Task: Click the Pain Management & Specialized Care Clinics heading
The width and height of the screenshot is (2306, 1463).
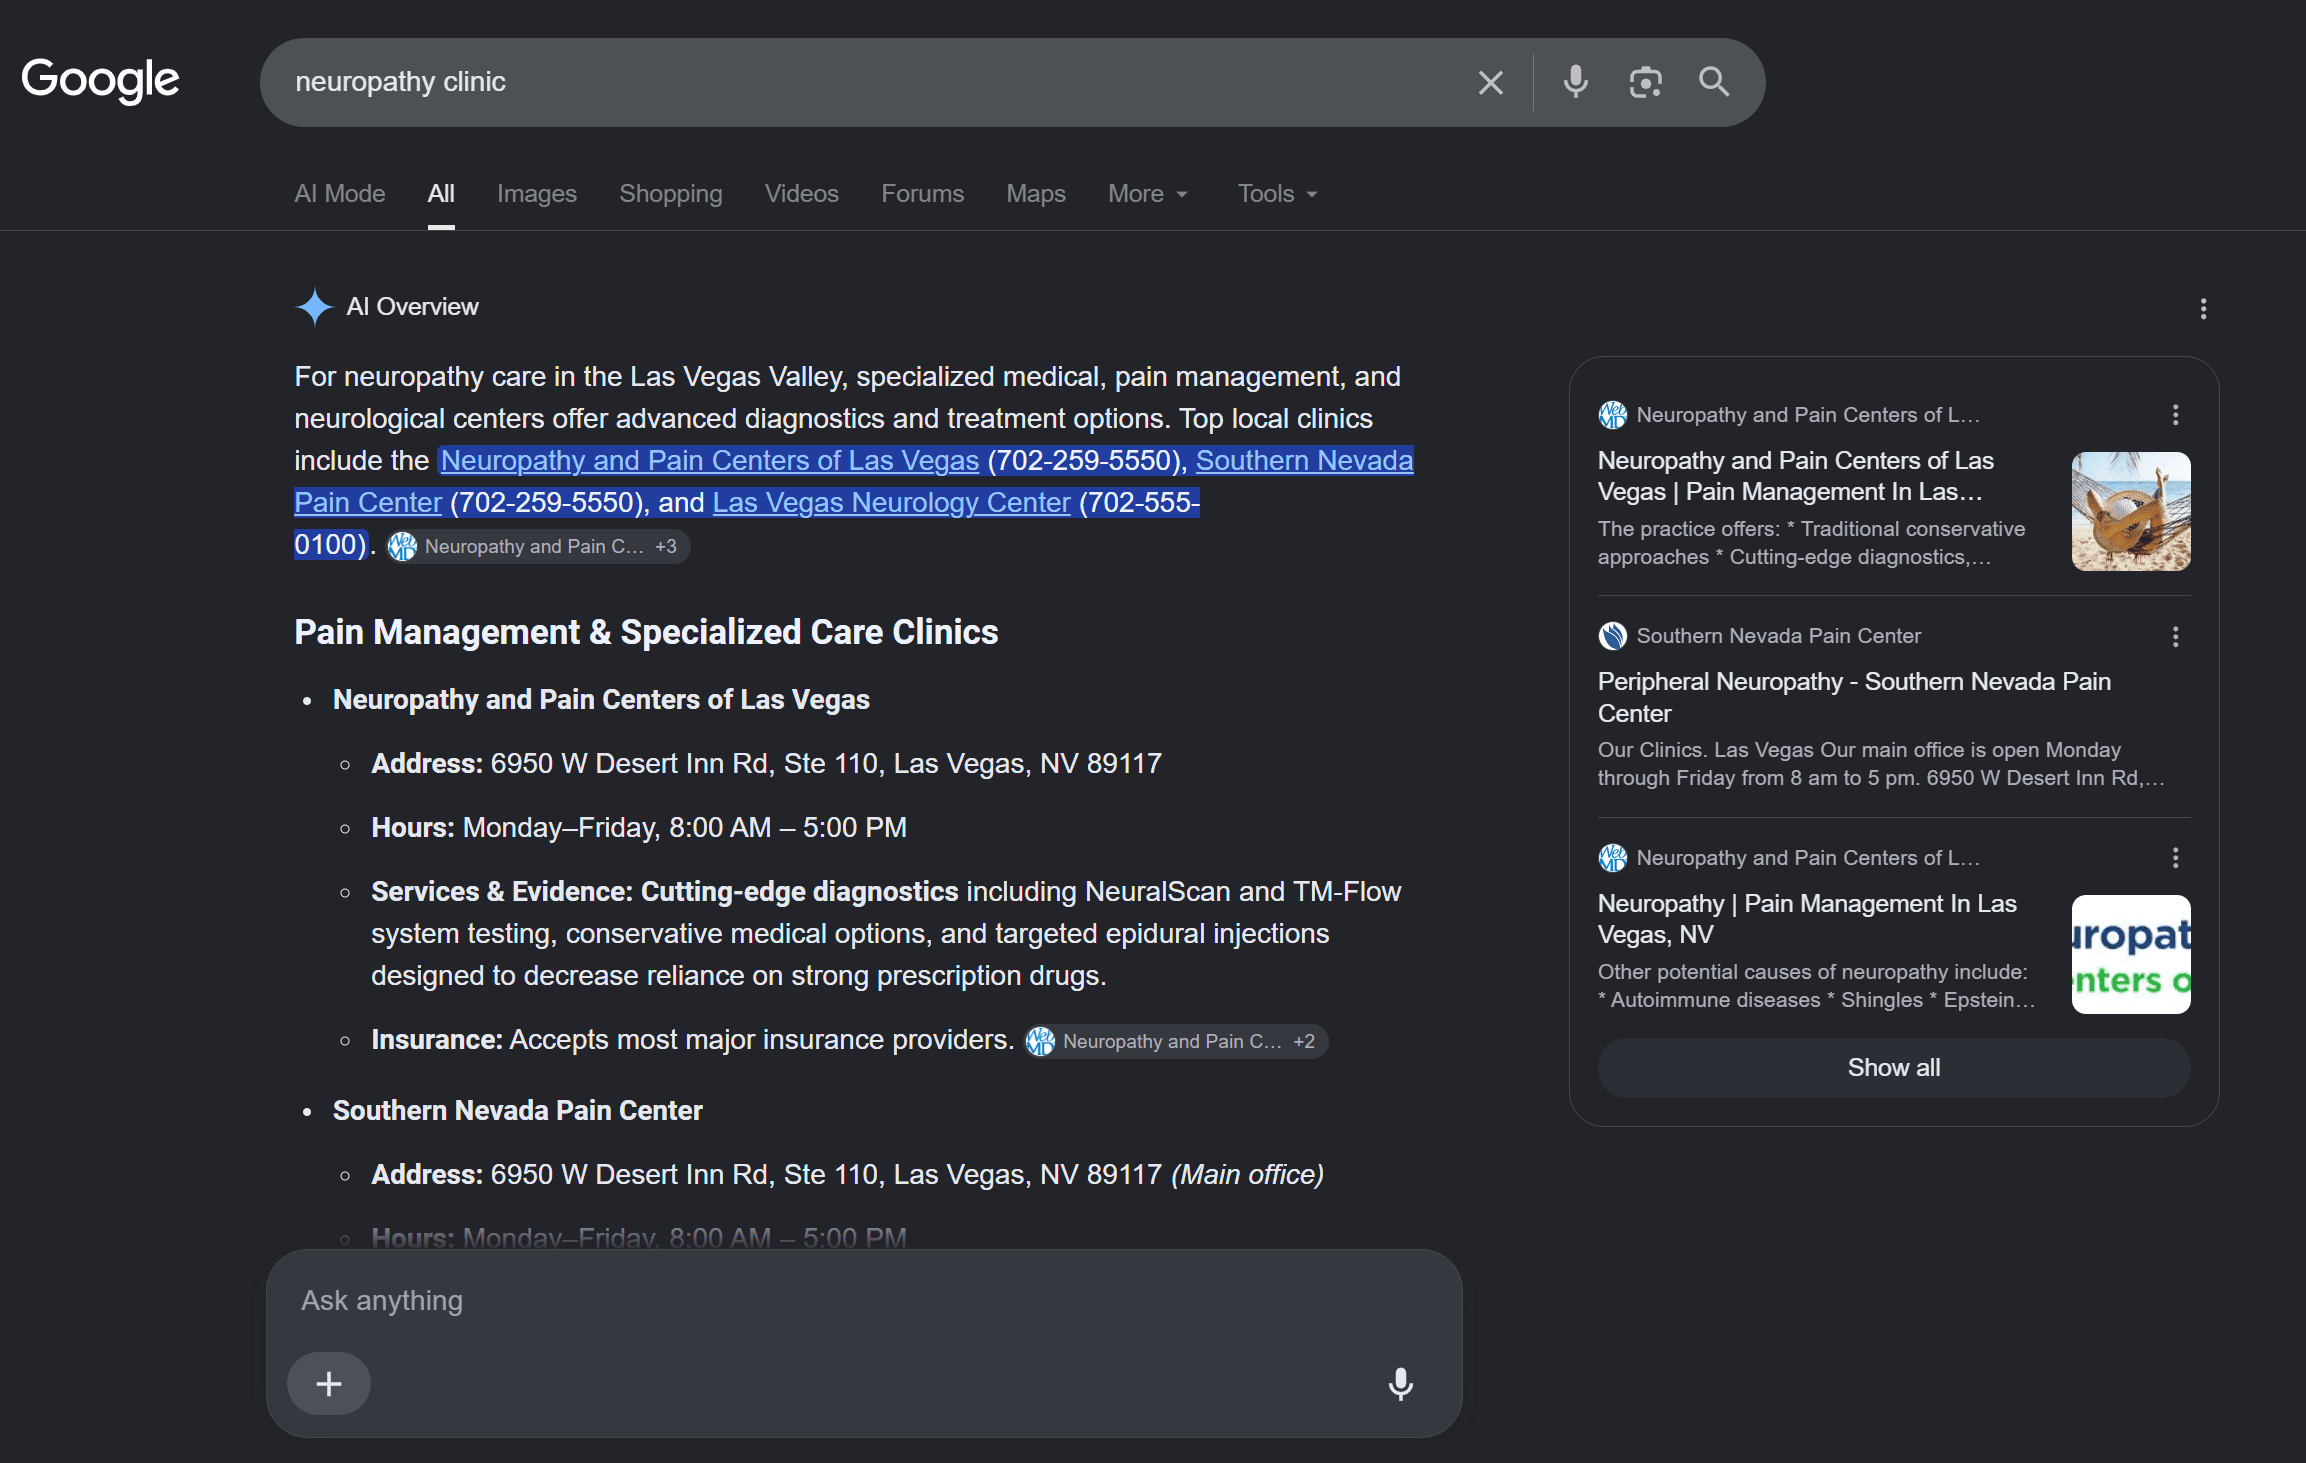Action: [646, 633]
